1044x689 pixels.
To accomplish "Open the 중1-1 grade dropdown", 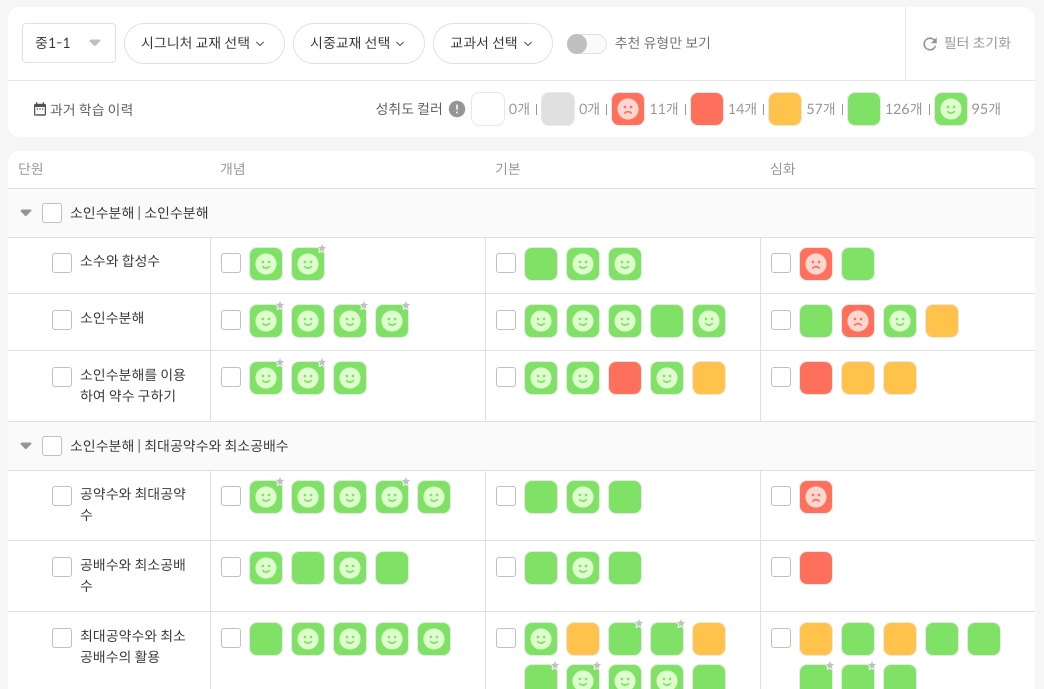I will tap(69, 43).
